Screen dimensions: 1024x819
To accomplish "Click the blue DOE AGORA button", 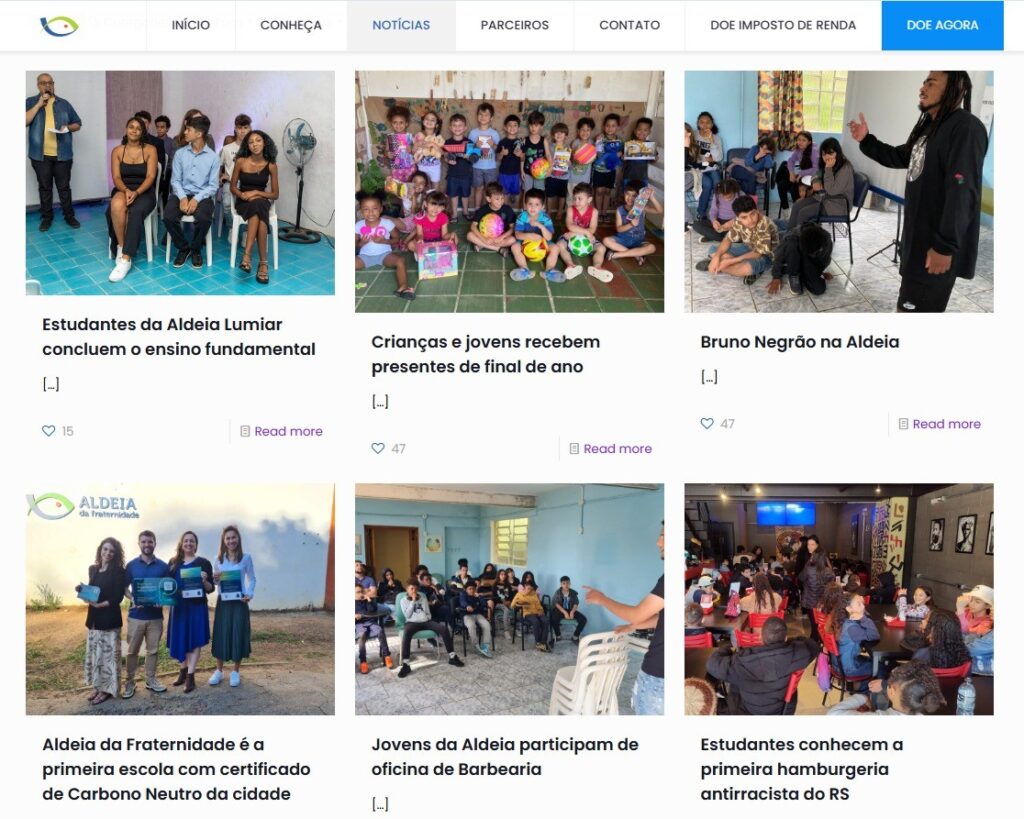I will coord(942,25).
